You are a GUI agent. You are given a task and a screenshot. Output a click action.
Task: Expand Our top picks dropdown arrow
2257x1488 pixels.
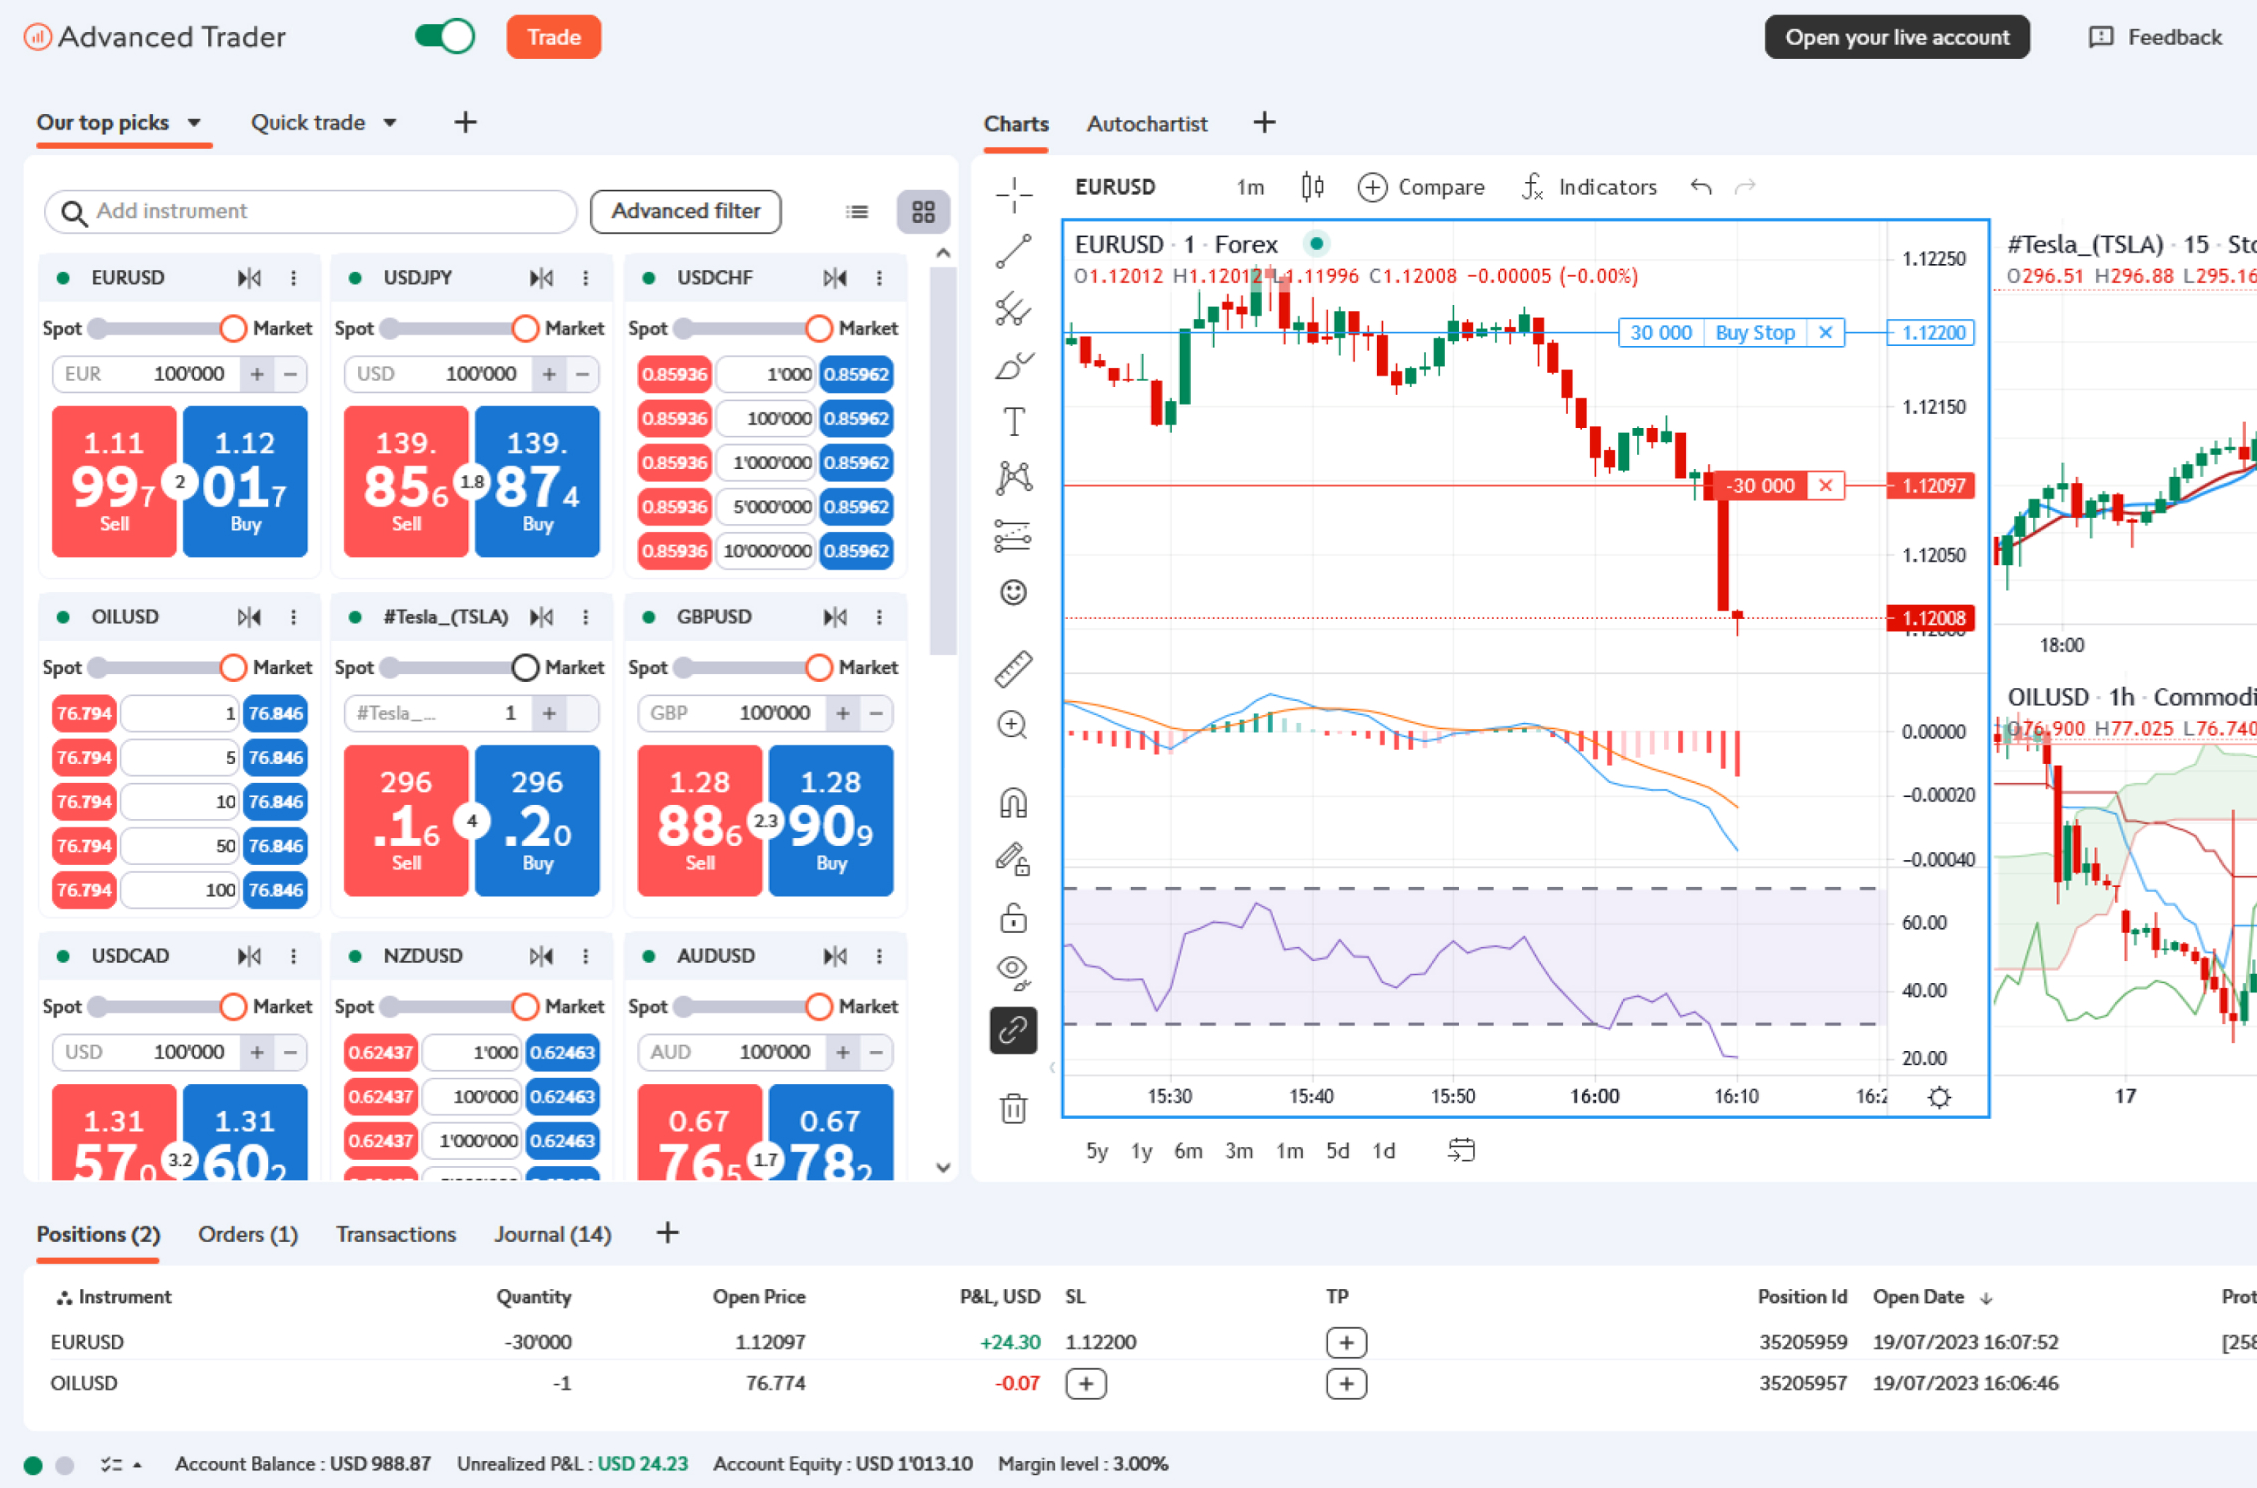point(194,123)
